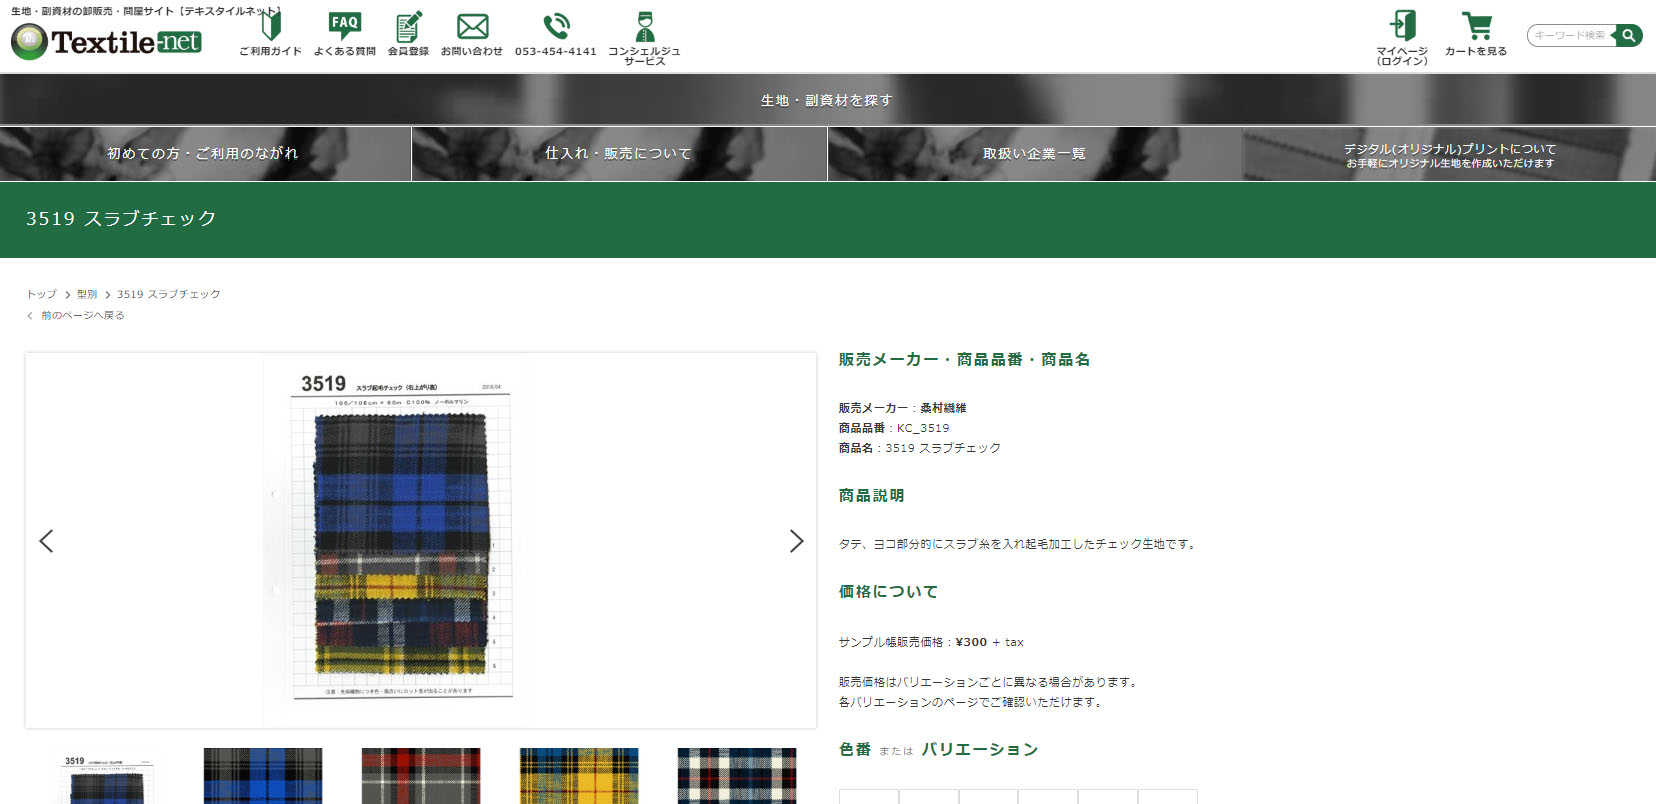
Task: Click the 会員登録 registration icon
Action: click(408, 33)
